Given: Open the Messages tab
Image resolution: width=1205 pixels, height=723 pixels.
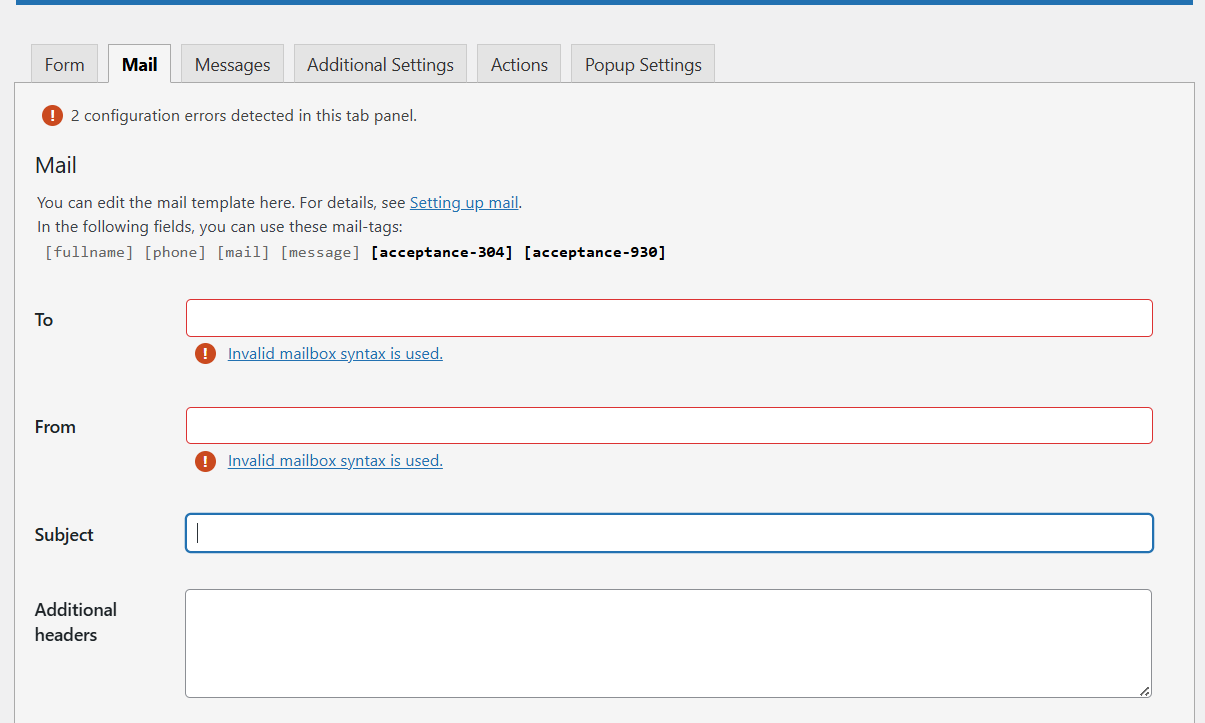Looking at the screenshot, I should coord(232,65).
